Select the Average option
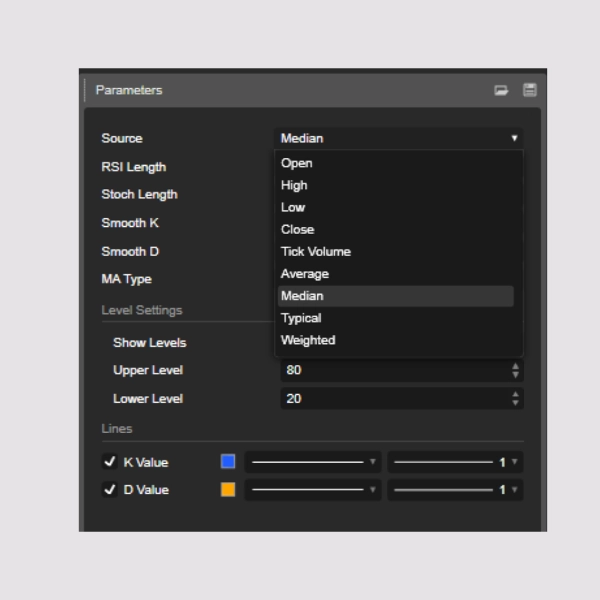Viewport: 600px width, 600px height. click(x=305, y=273)
